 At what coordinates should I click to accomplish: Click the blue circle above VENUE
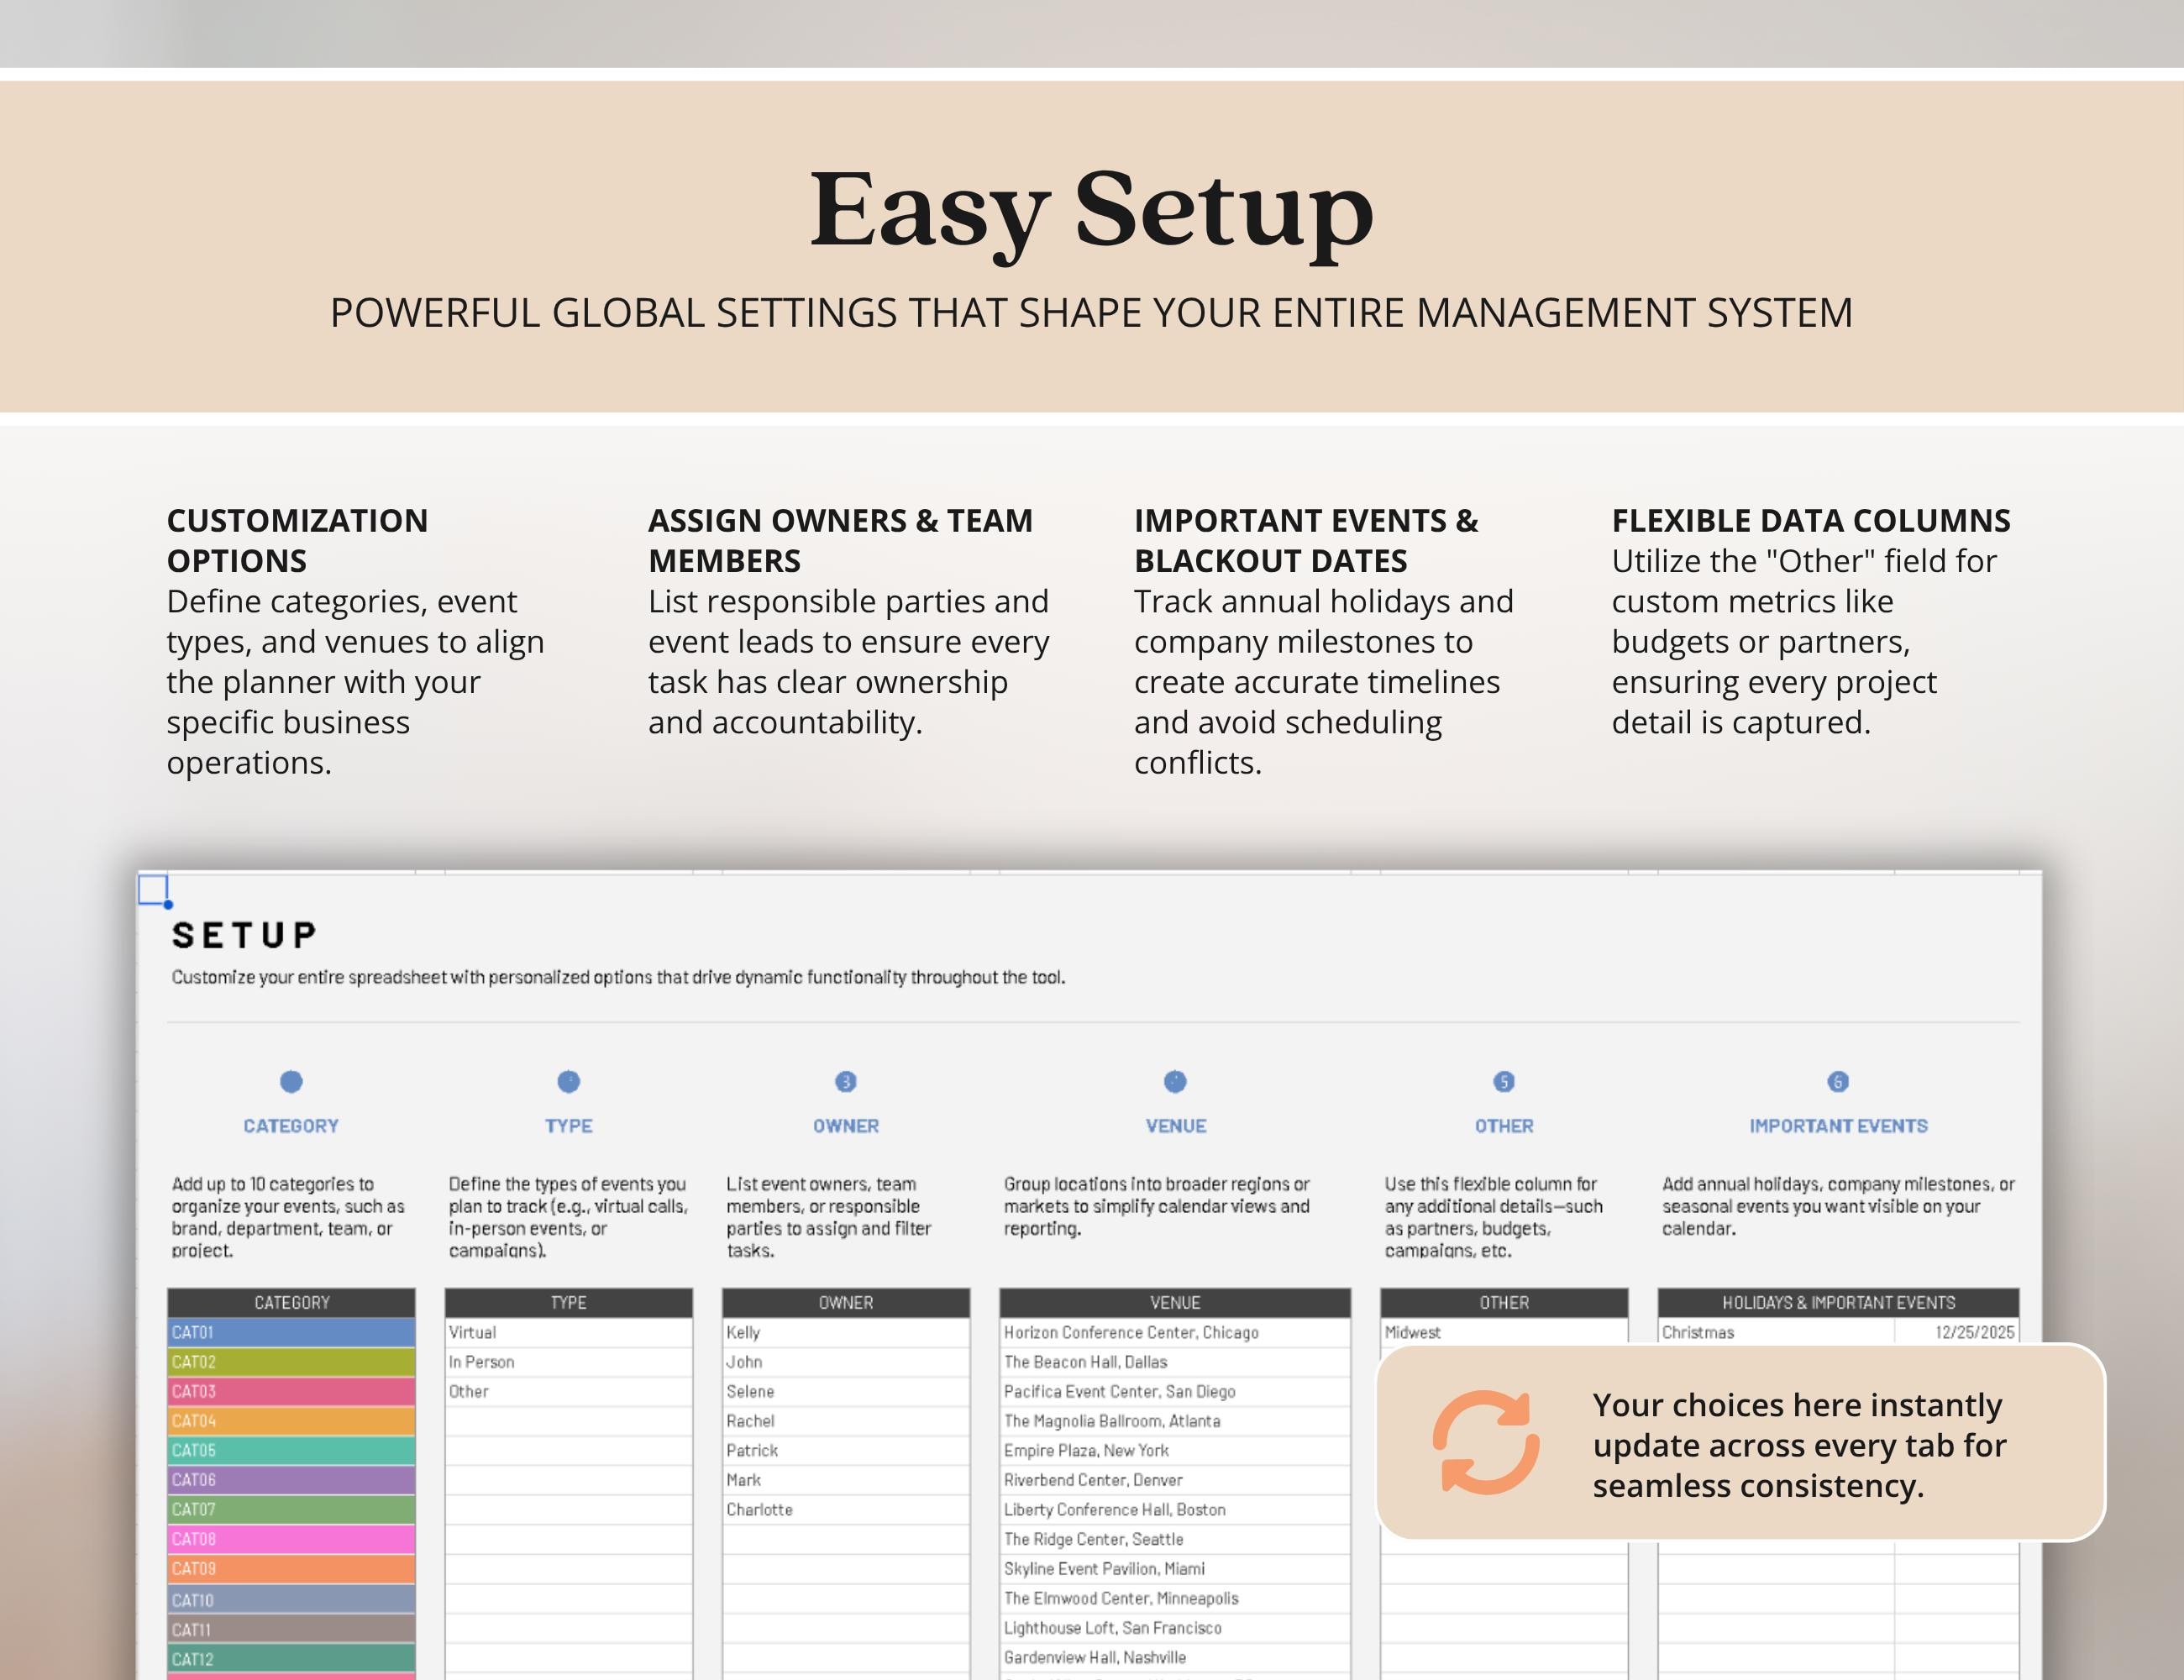[1175, 1081]
